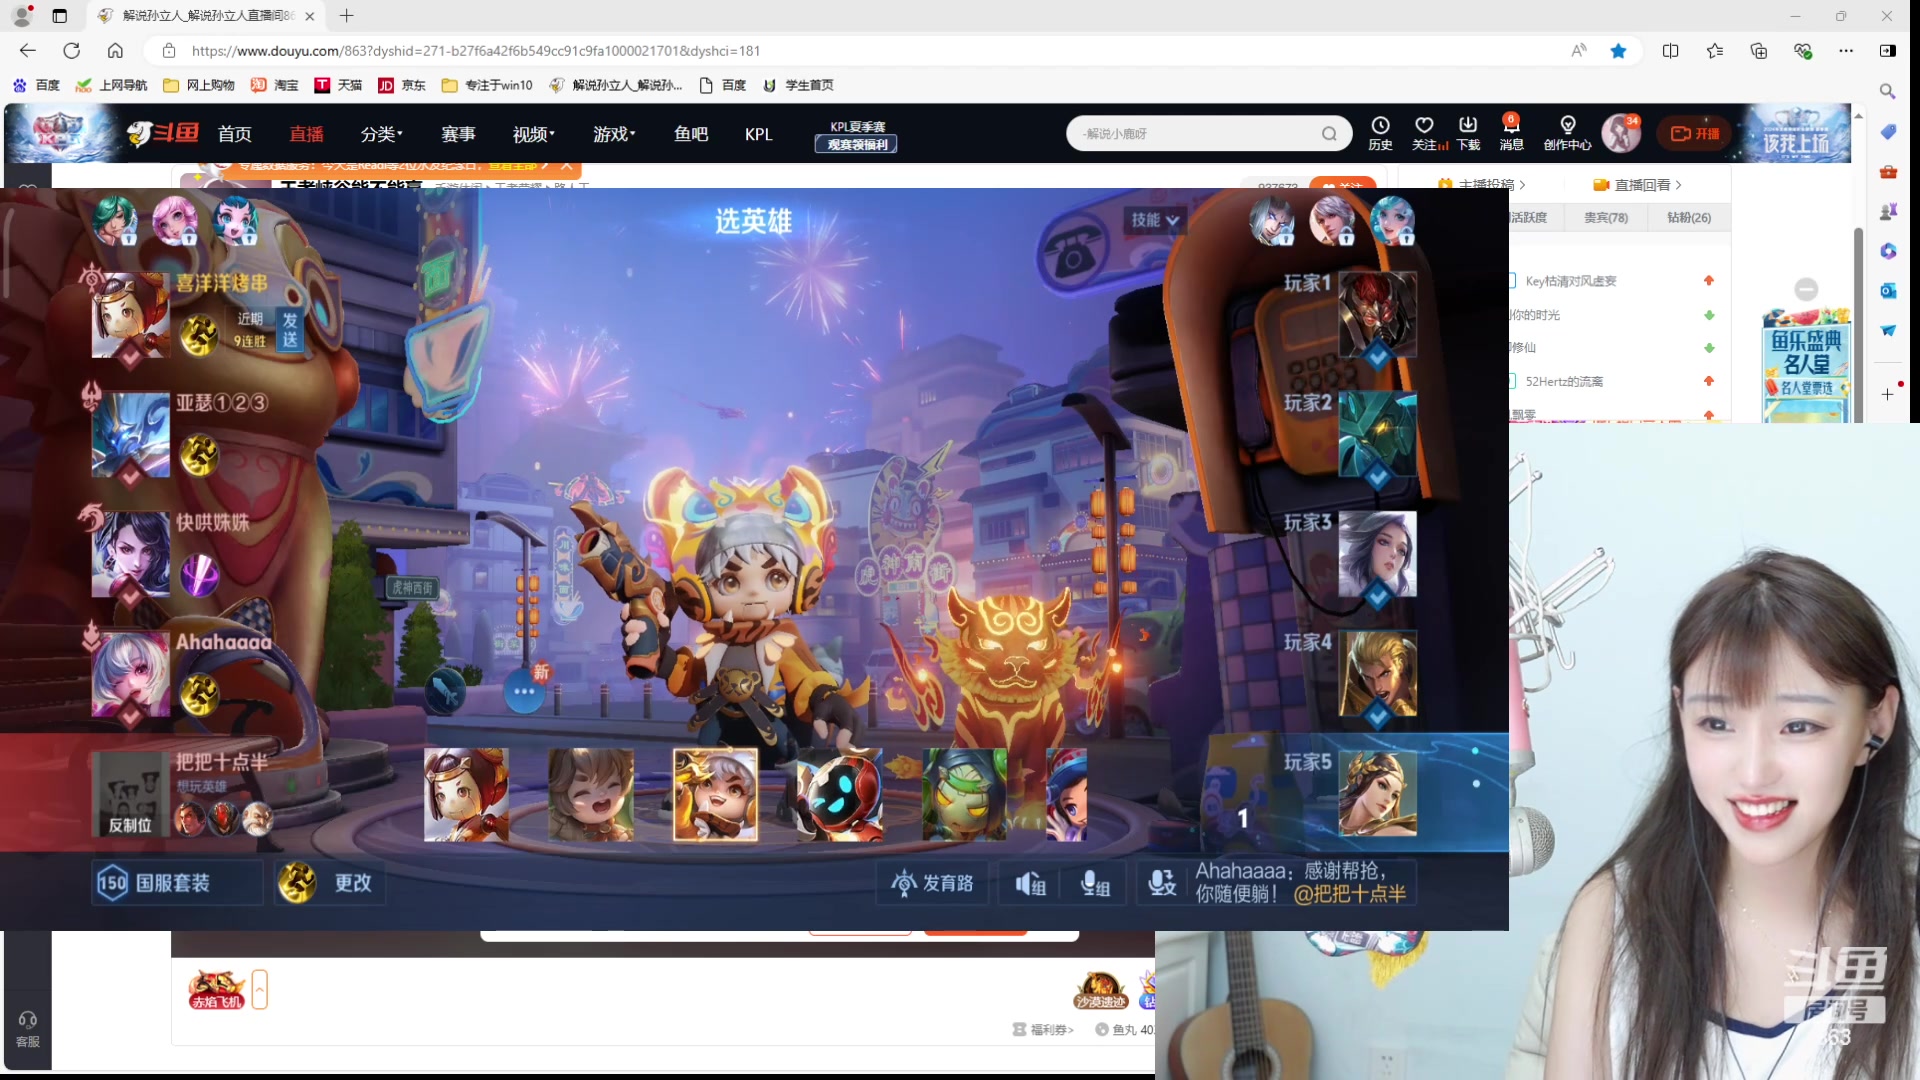This screenshot has height=1080, width=1920.
Task: Expand the 视频 dropdown menu
Action: pos(533,134)
